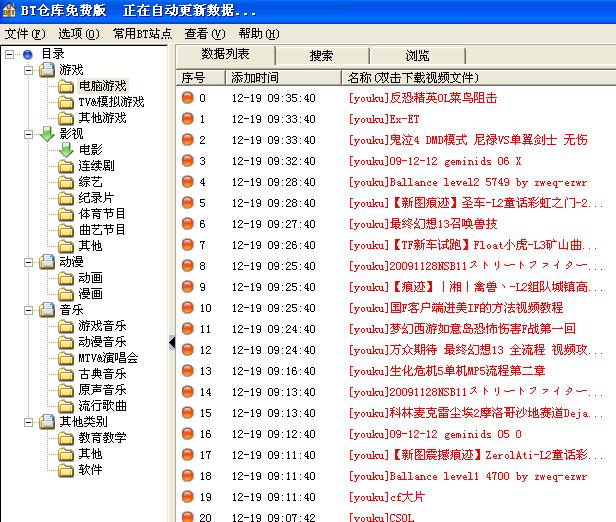
Task: Collapse the 游戏 tree branch
Action: 28,70
